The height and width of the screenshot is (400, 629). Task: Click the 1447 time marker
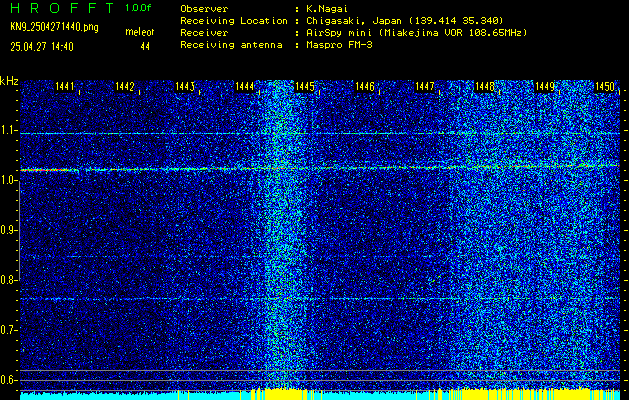coord(424,86)
